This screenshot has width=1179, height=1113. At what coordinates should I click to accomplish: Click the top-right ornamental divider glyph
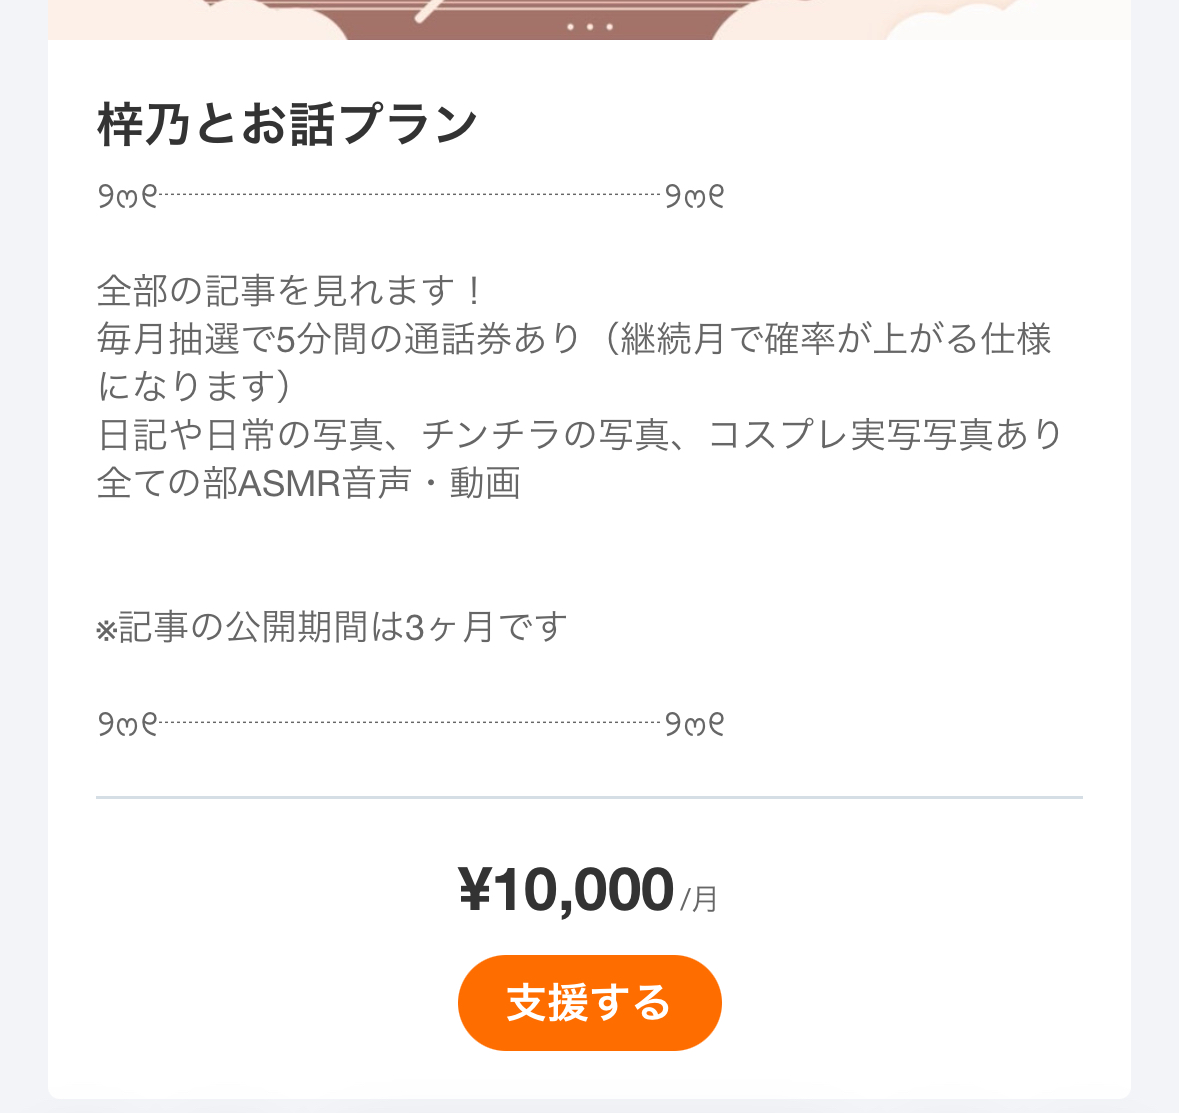coord(695,197)
